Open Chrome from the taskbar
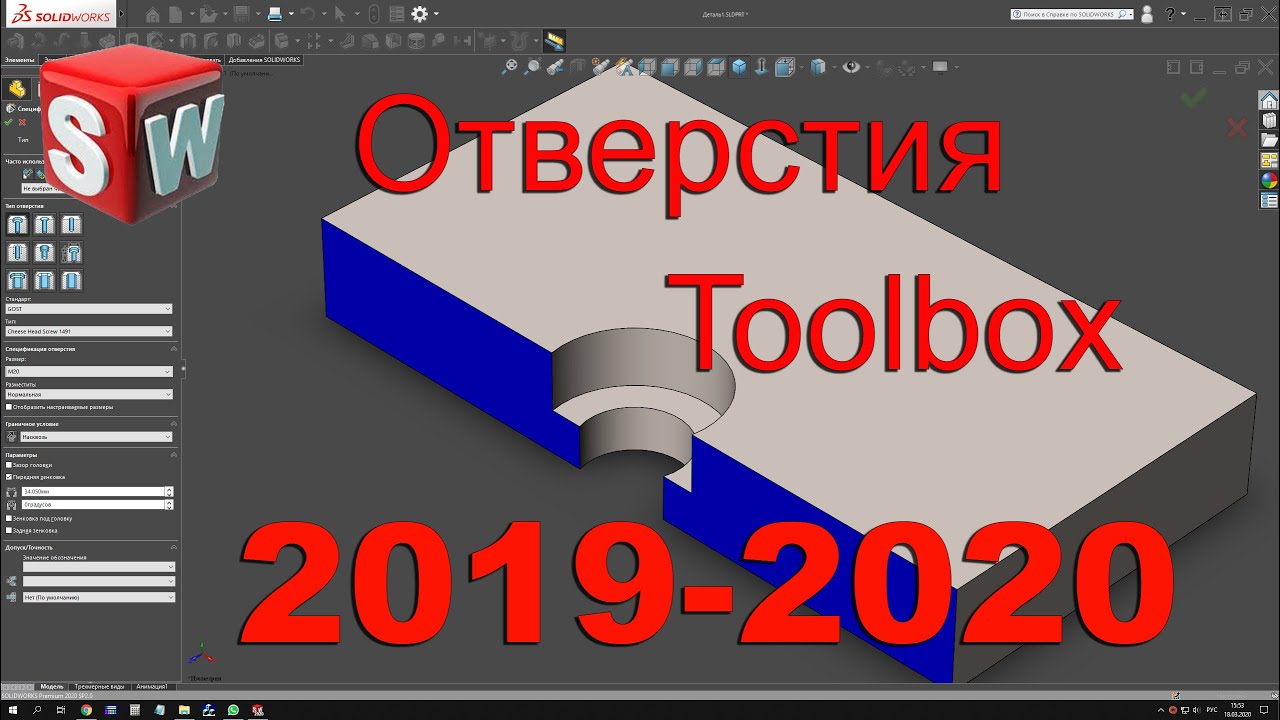 tap(86, 710)
